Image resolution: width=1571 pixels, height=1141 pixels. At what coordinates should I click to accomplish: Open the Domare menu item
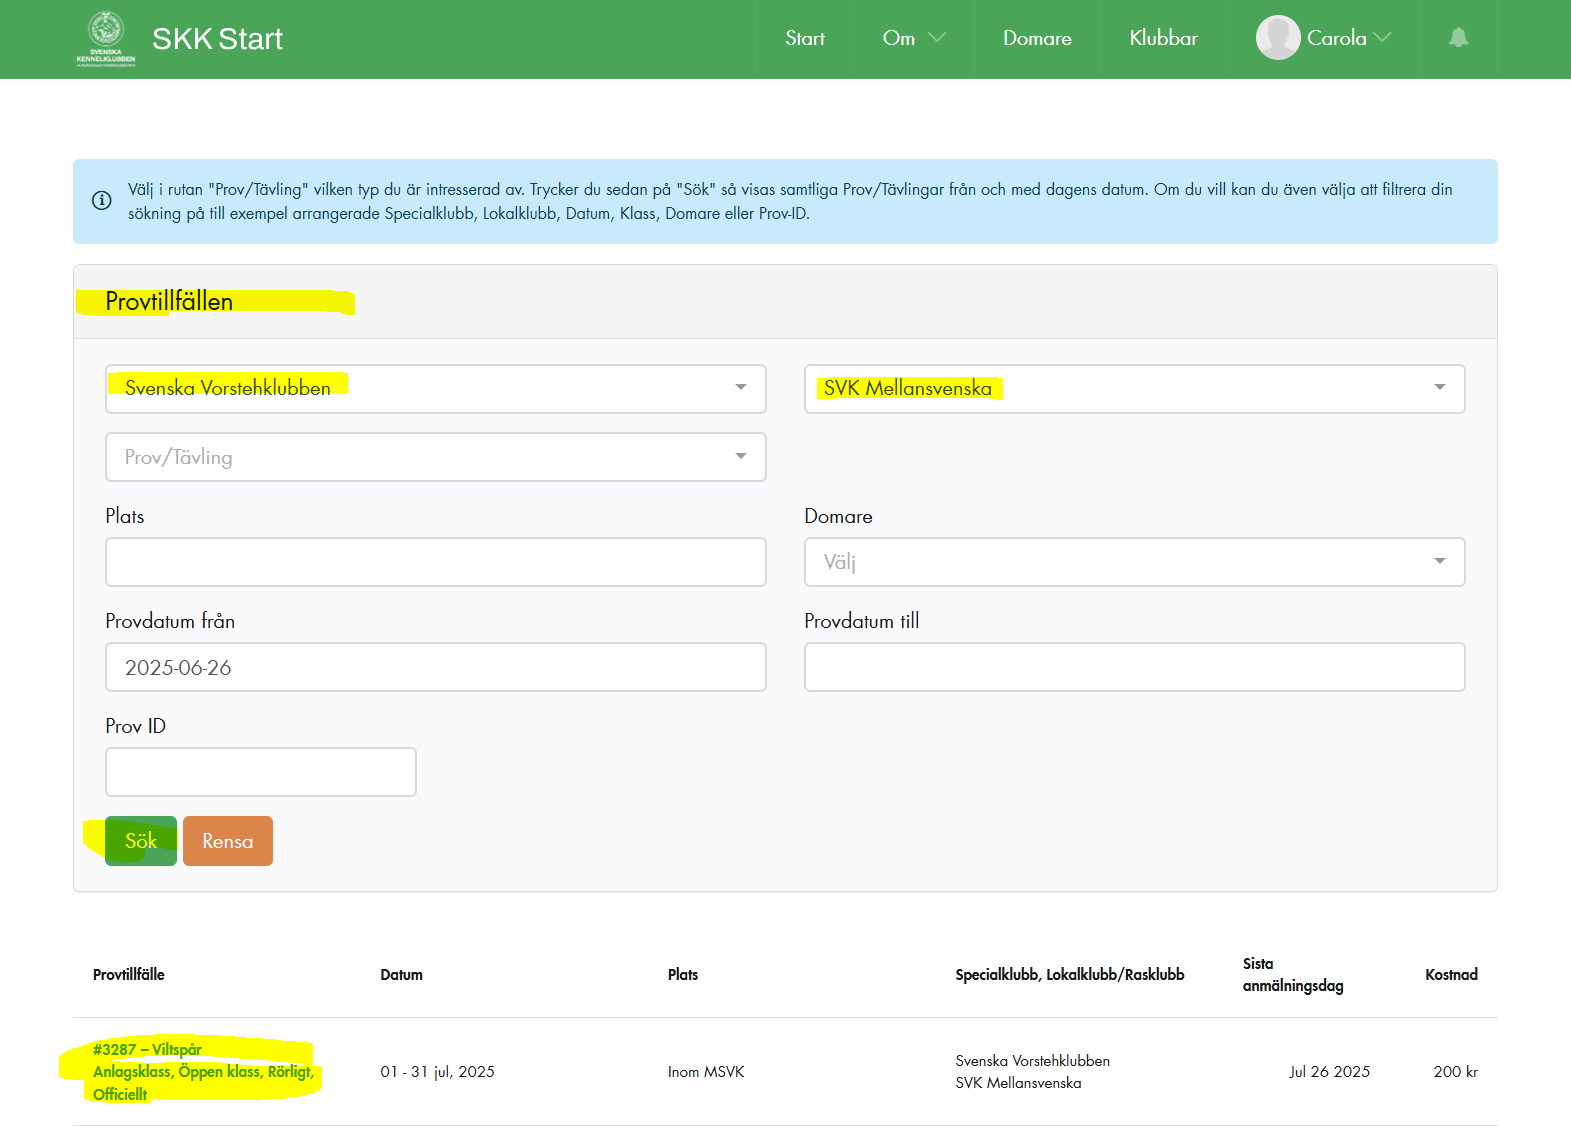pos(1037,38)
